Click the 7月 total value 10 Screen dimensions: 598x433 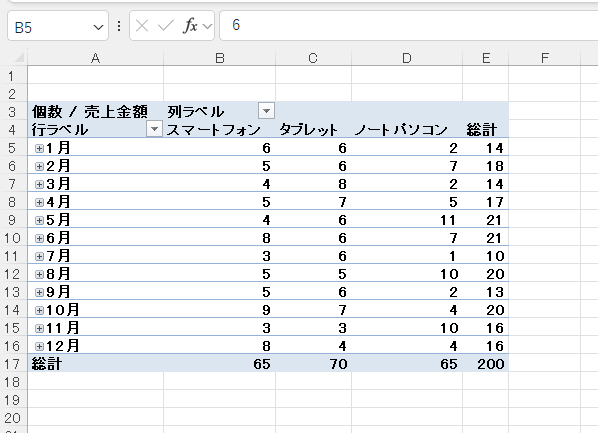click(485, 256)
